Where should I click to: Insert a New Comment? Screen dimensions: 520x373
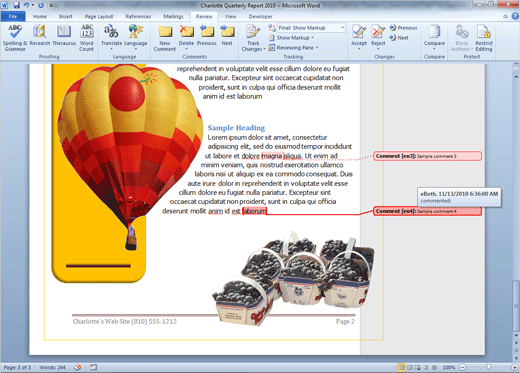[165, 38]
